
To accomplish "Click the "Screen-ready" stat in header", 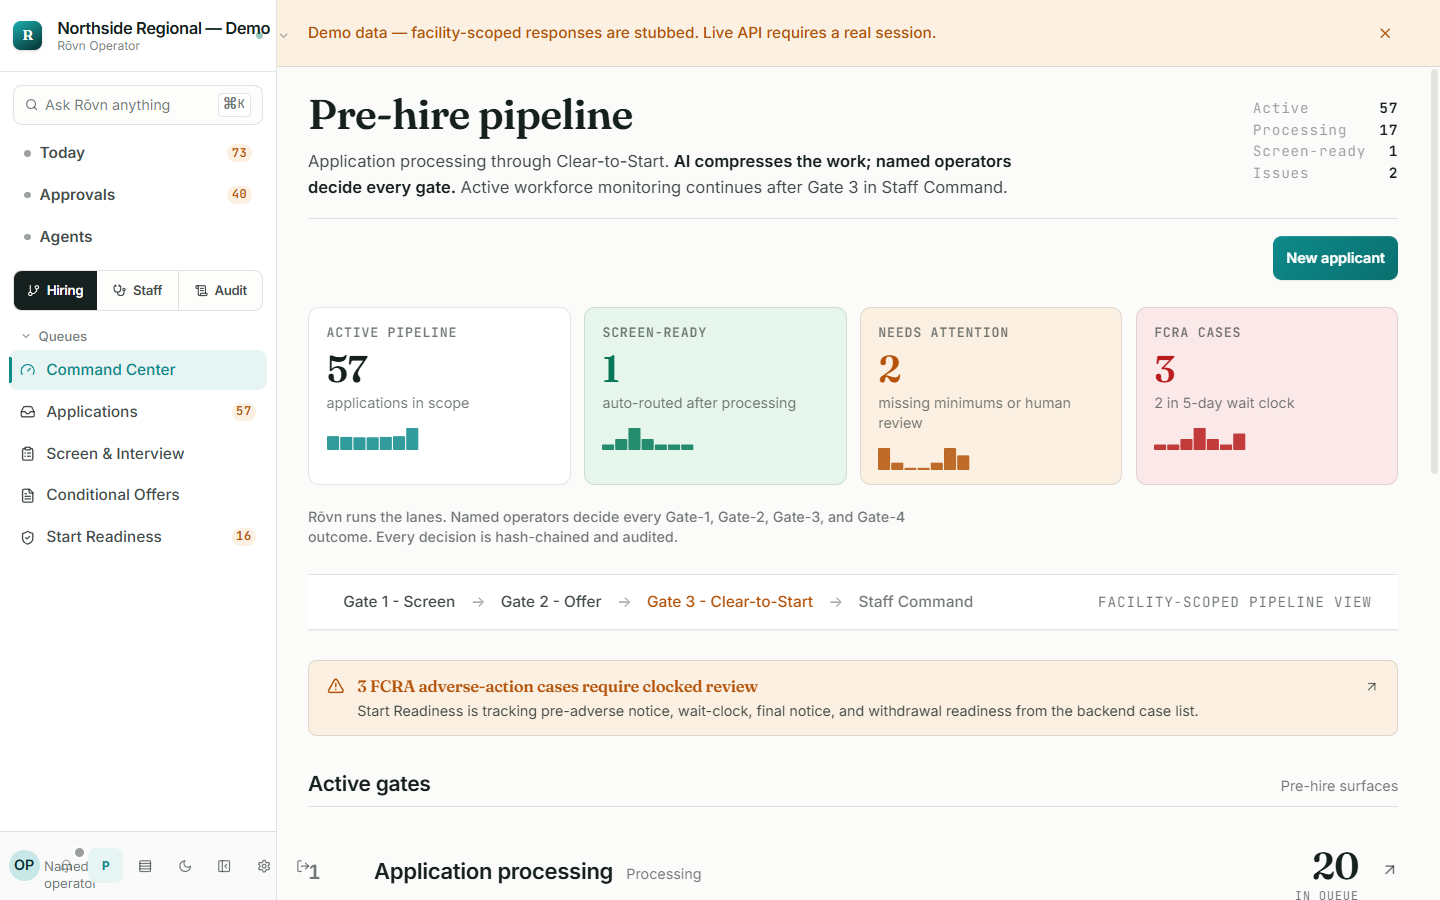I will tap(1325, 151).
